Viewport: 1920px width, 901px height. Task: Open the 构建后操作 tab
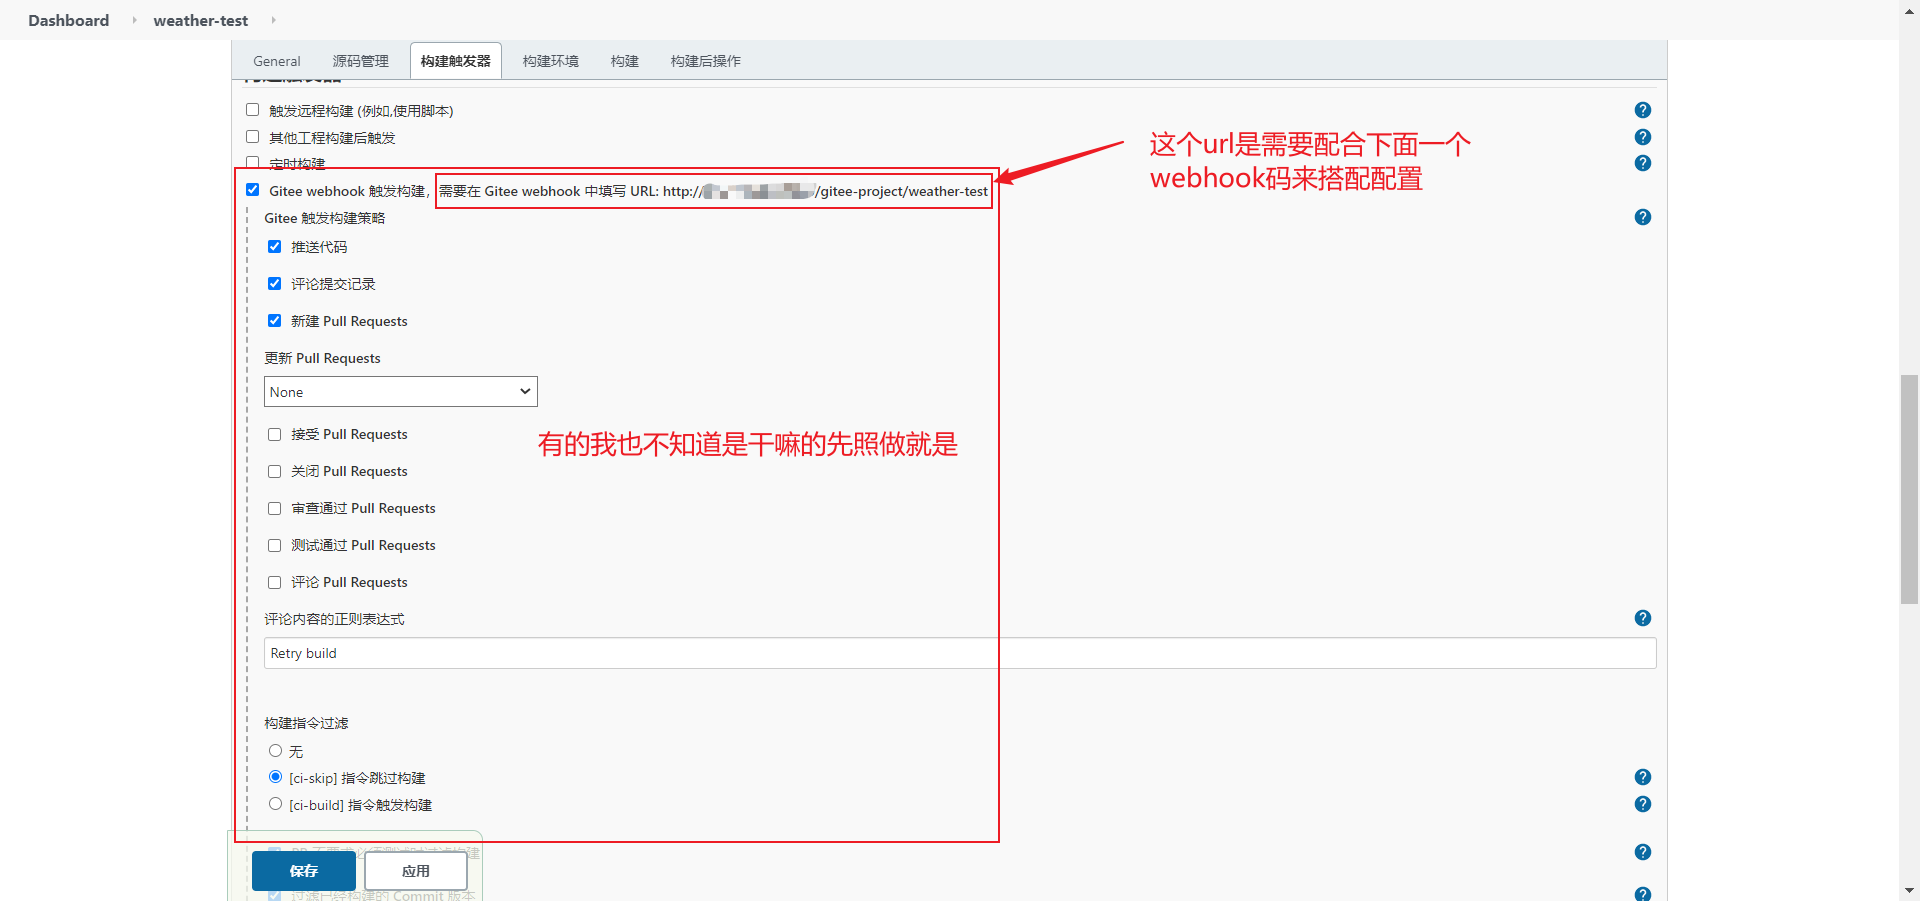pyautogui.click(x=705, y=61)
